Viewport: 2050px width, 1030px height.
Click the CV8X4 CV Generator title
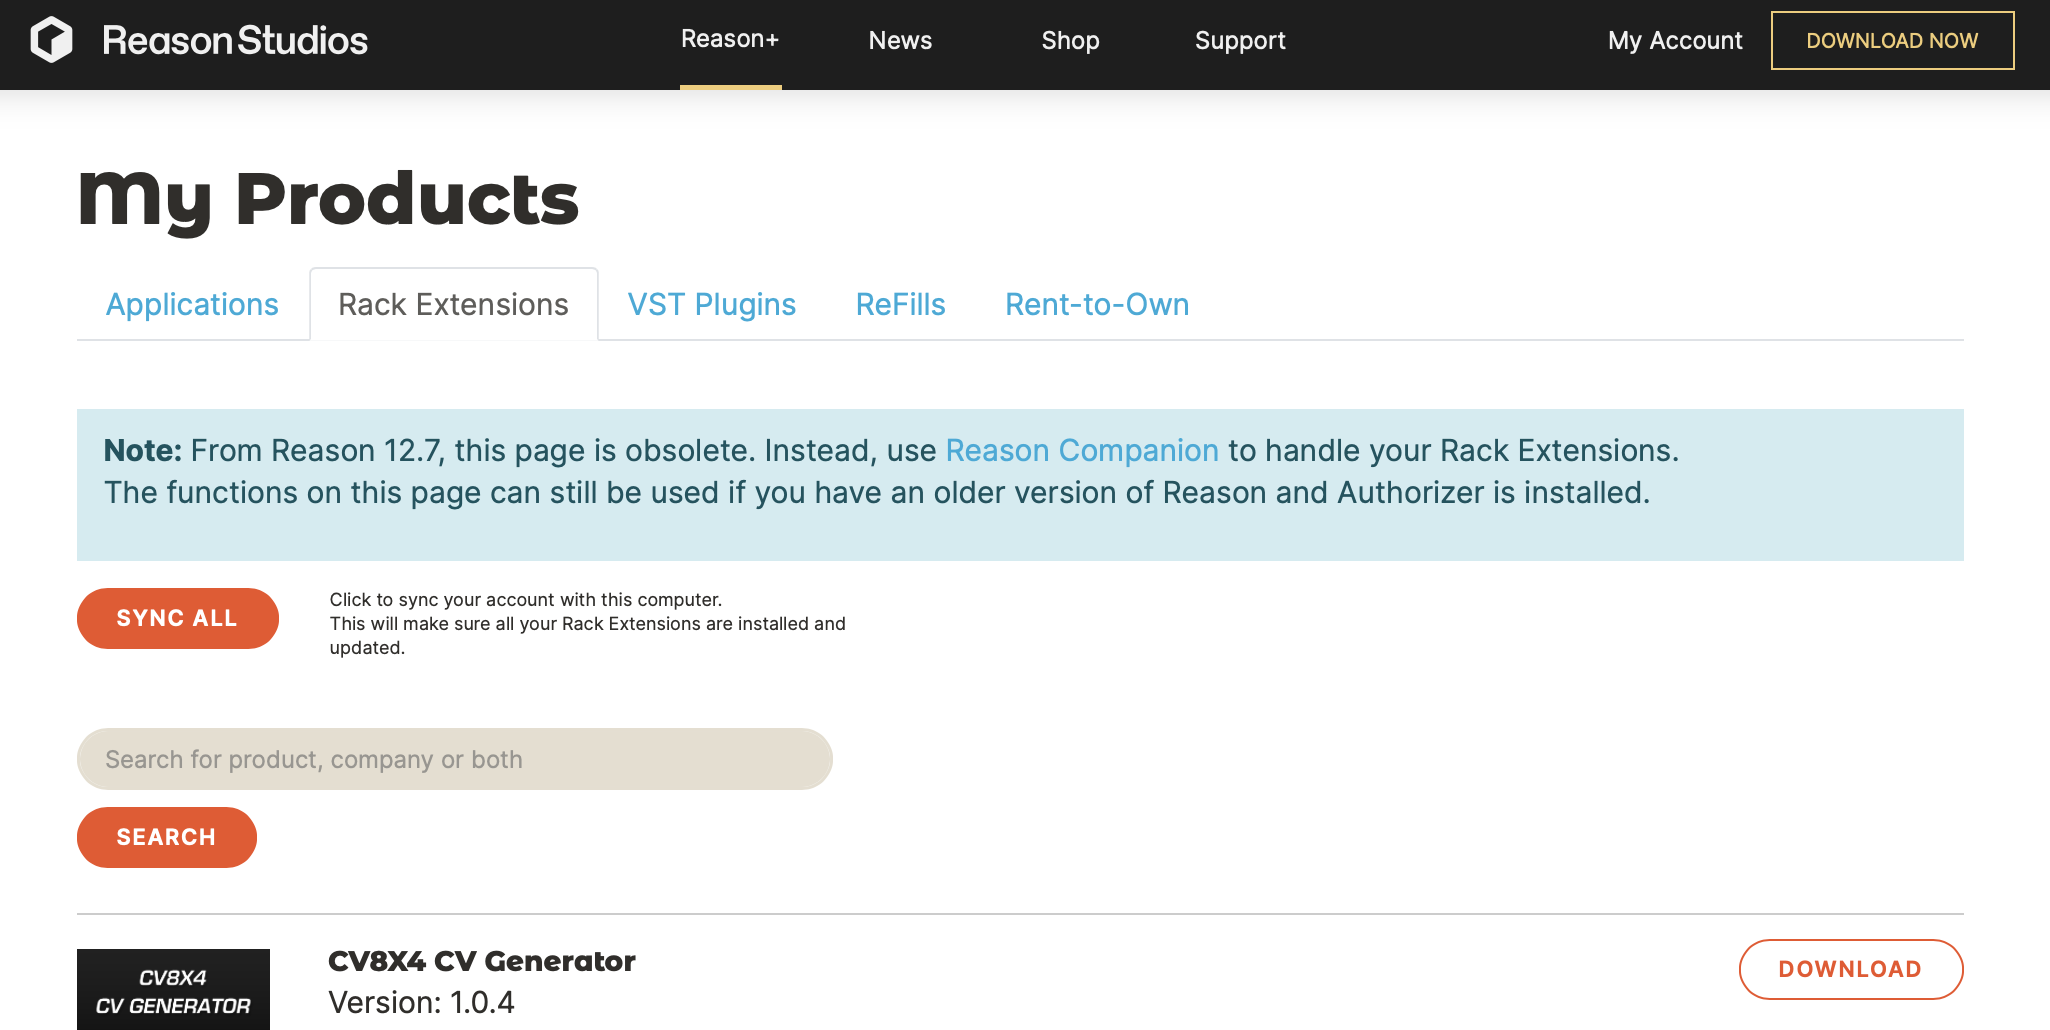(482, 961)
